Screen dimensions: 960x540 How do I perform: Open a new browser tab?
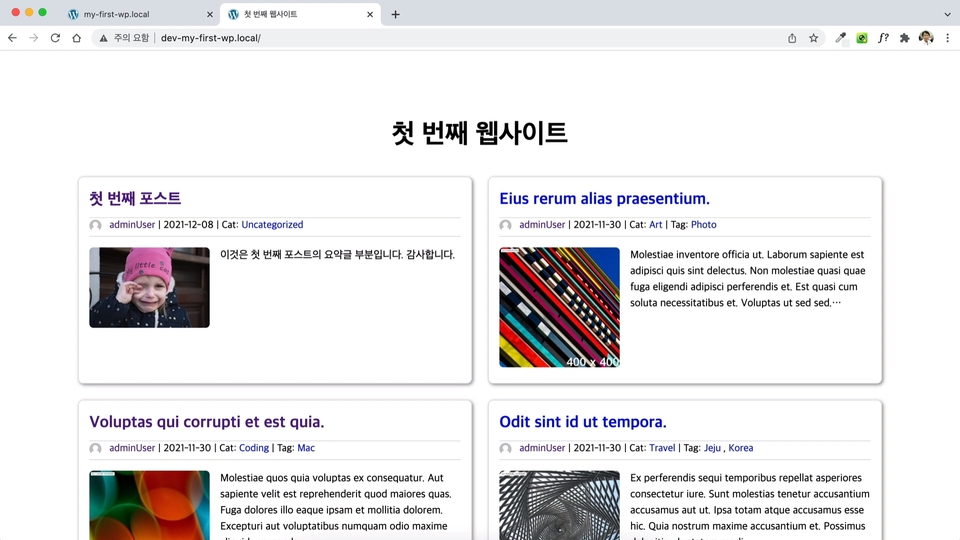pyautogui.click(x=396, y=14)
